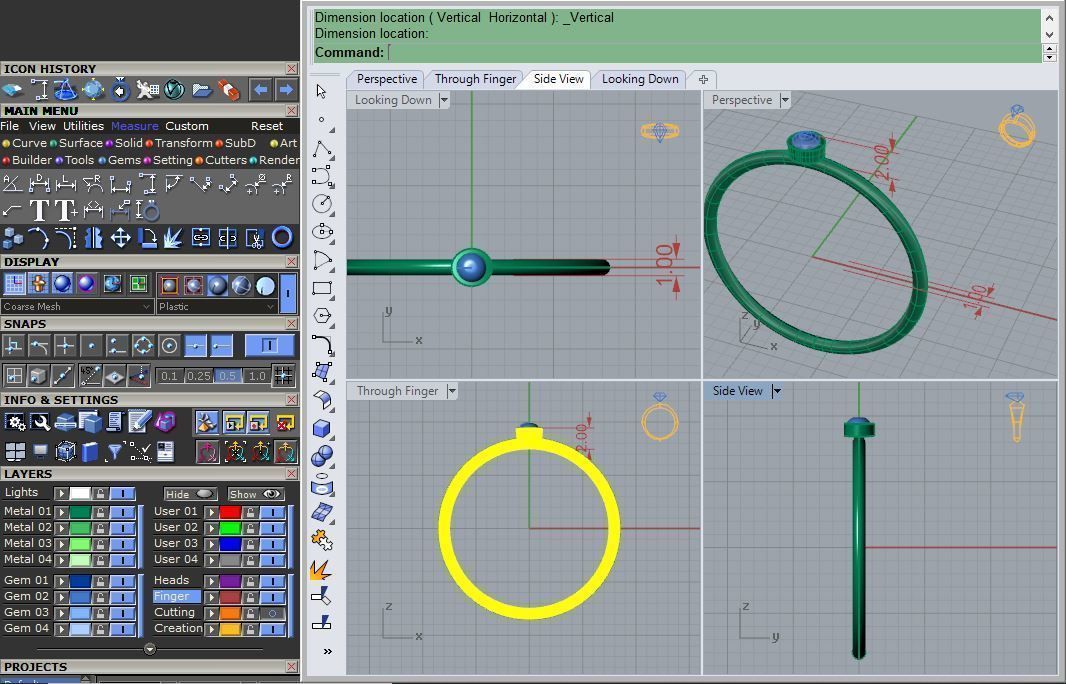
Task: Click the Scissors trim icon
Action: pyautogui.click(x=254, y=238)
